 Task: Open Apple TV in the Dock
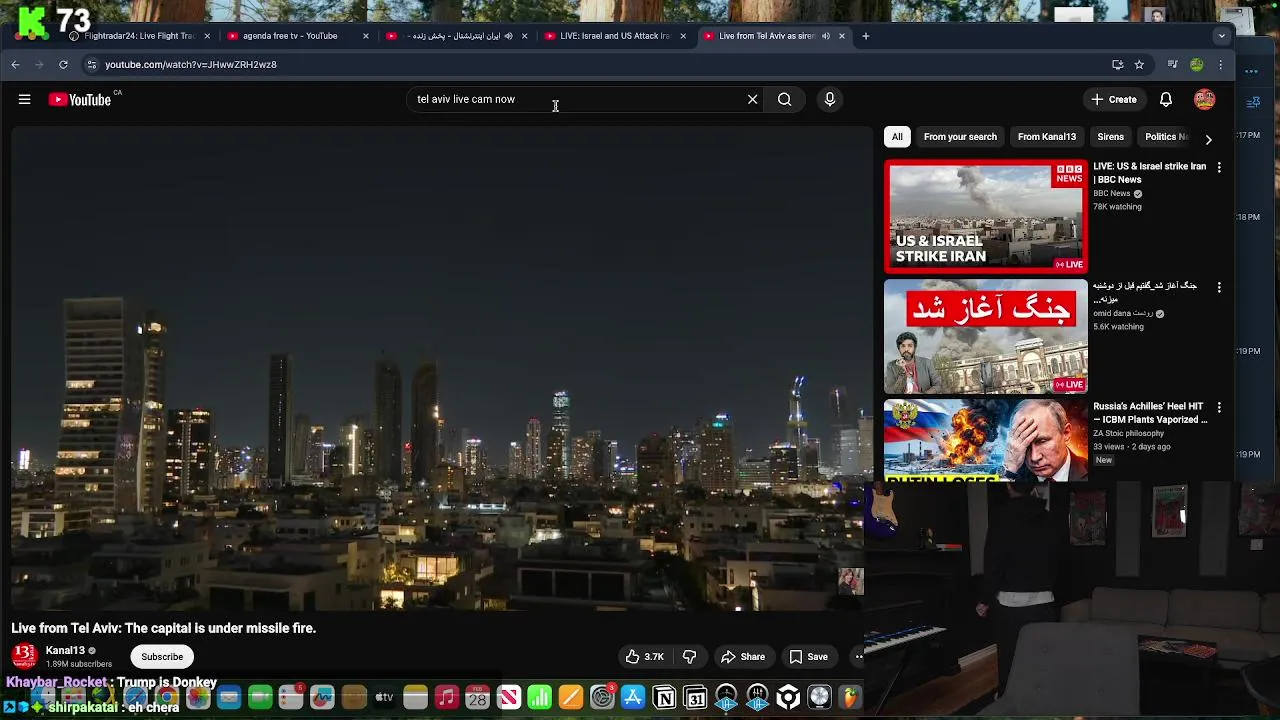(384, 697)
